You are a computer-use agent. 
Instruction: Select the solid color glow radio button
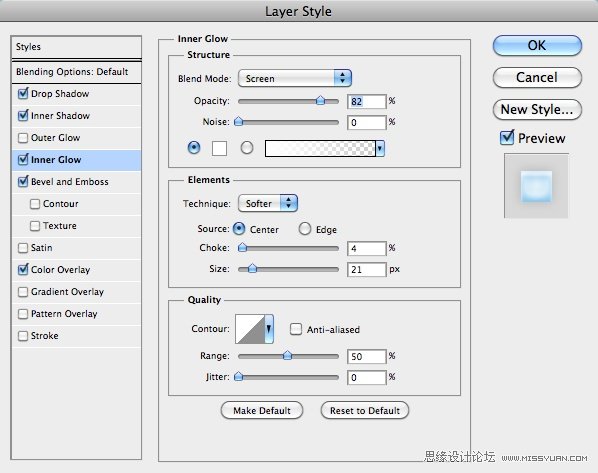pyautogui.click(x=194, y=148)
